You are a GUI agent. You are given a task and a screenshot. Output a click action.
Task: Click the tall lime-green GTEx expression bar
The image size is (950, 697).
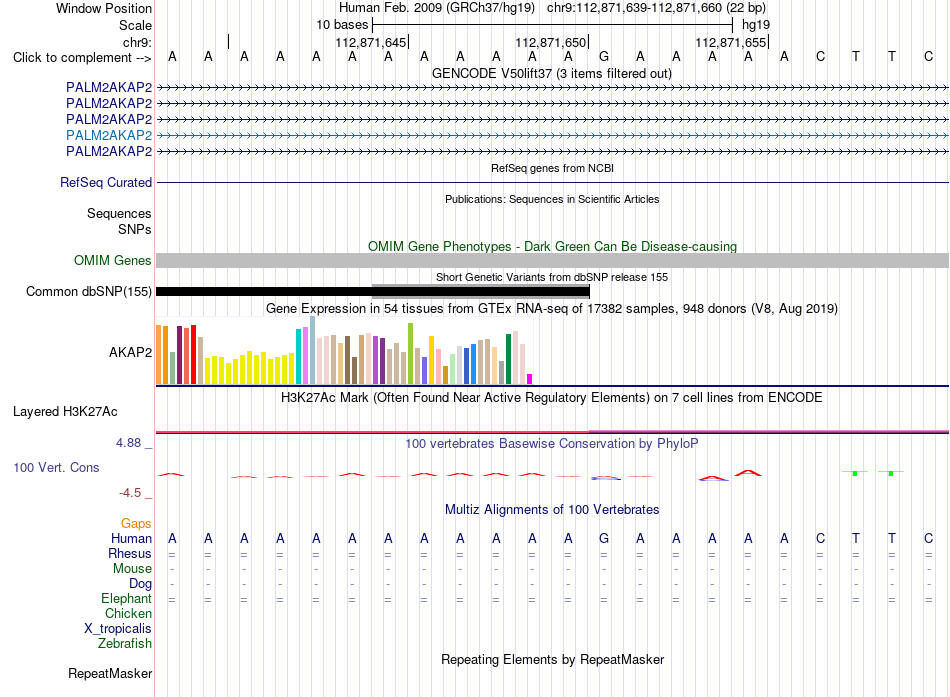(x=411, y=353)
